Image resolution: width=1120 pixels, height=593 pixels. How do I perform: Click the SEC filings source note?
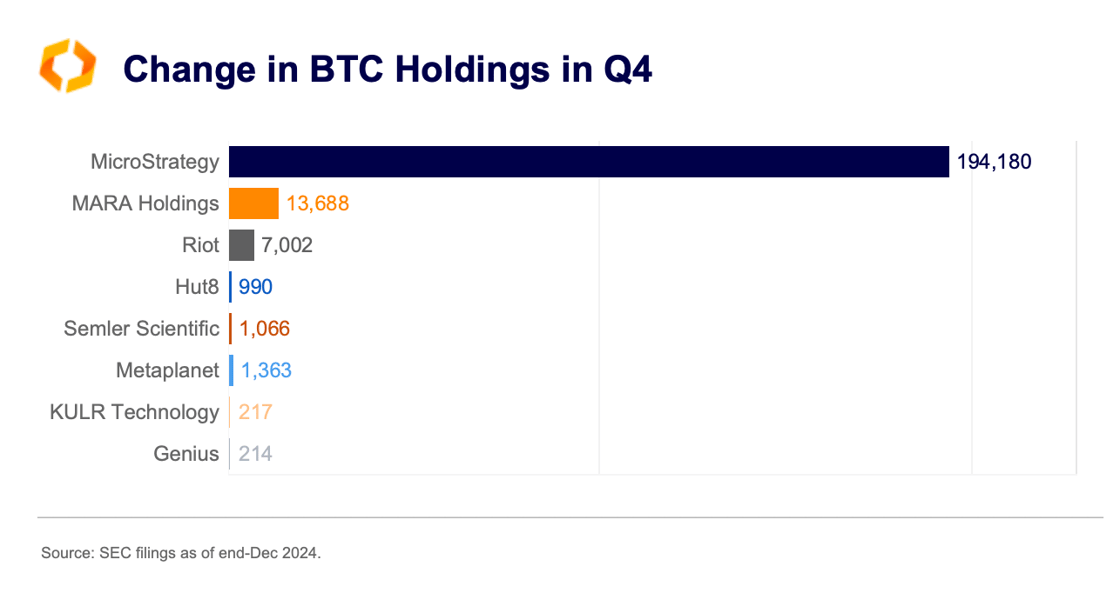(x=181, y=552)
